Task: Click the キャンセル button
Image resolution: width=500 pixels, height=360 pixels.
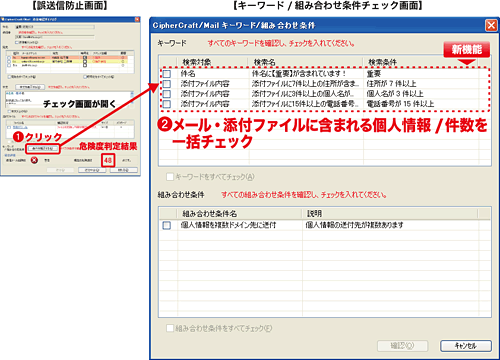Action: point(466,346)
